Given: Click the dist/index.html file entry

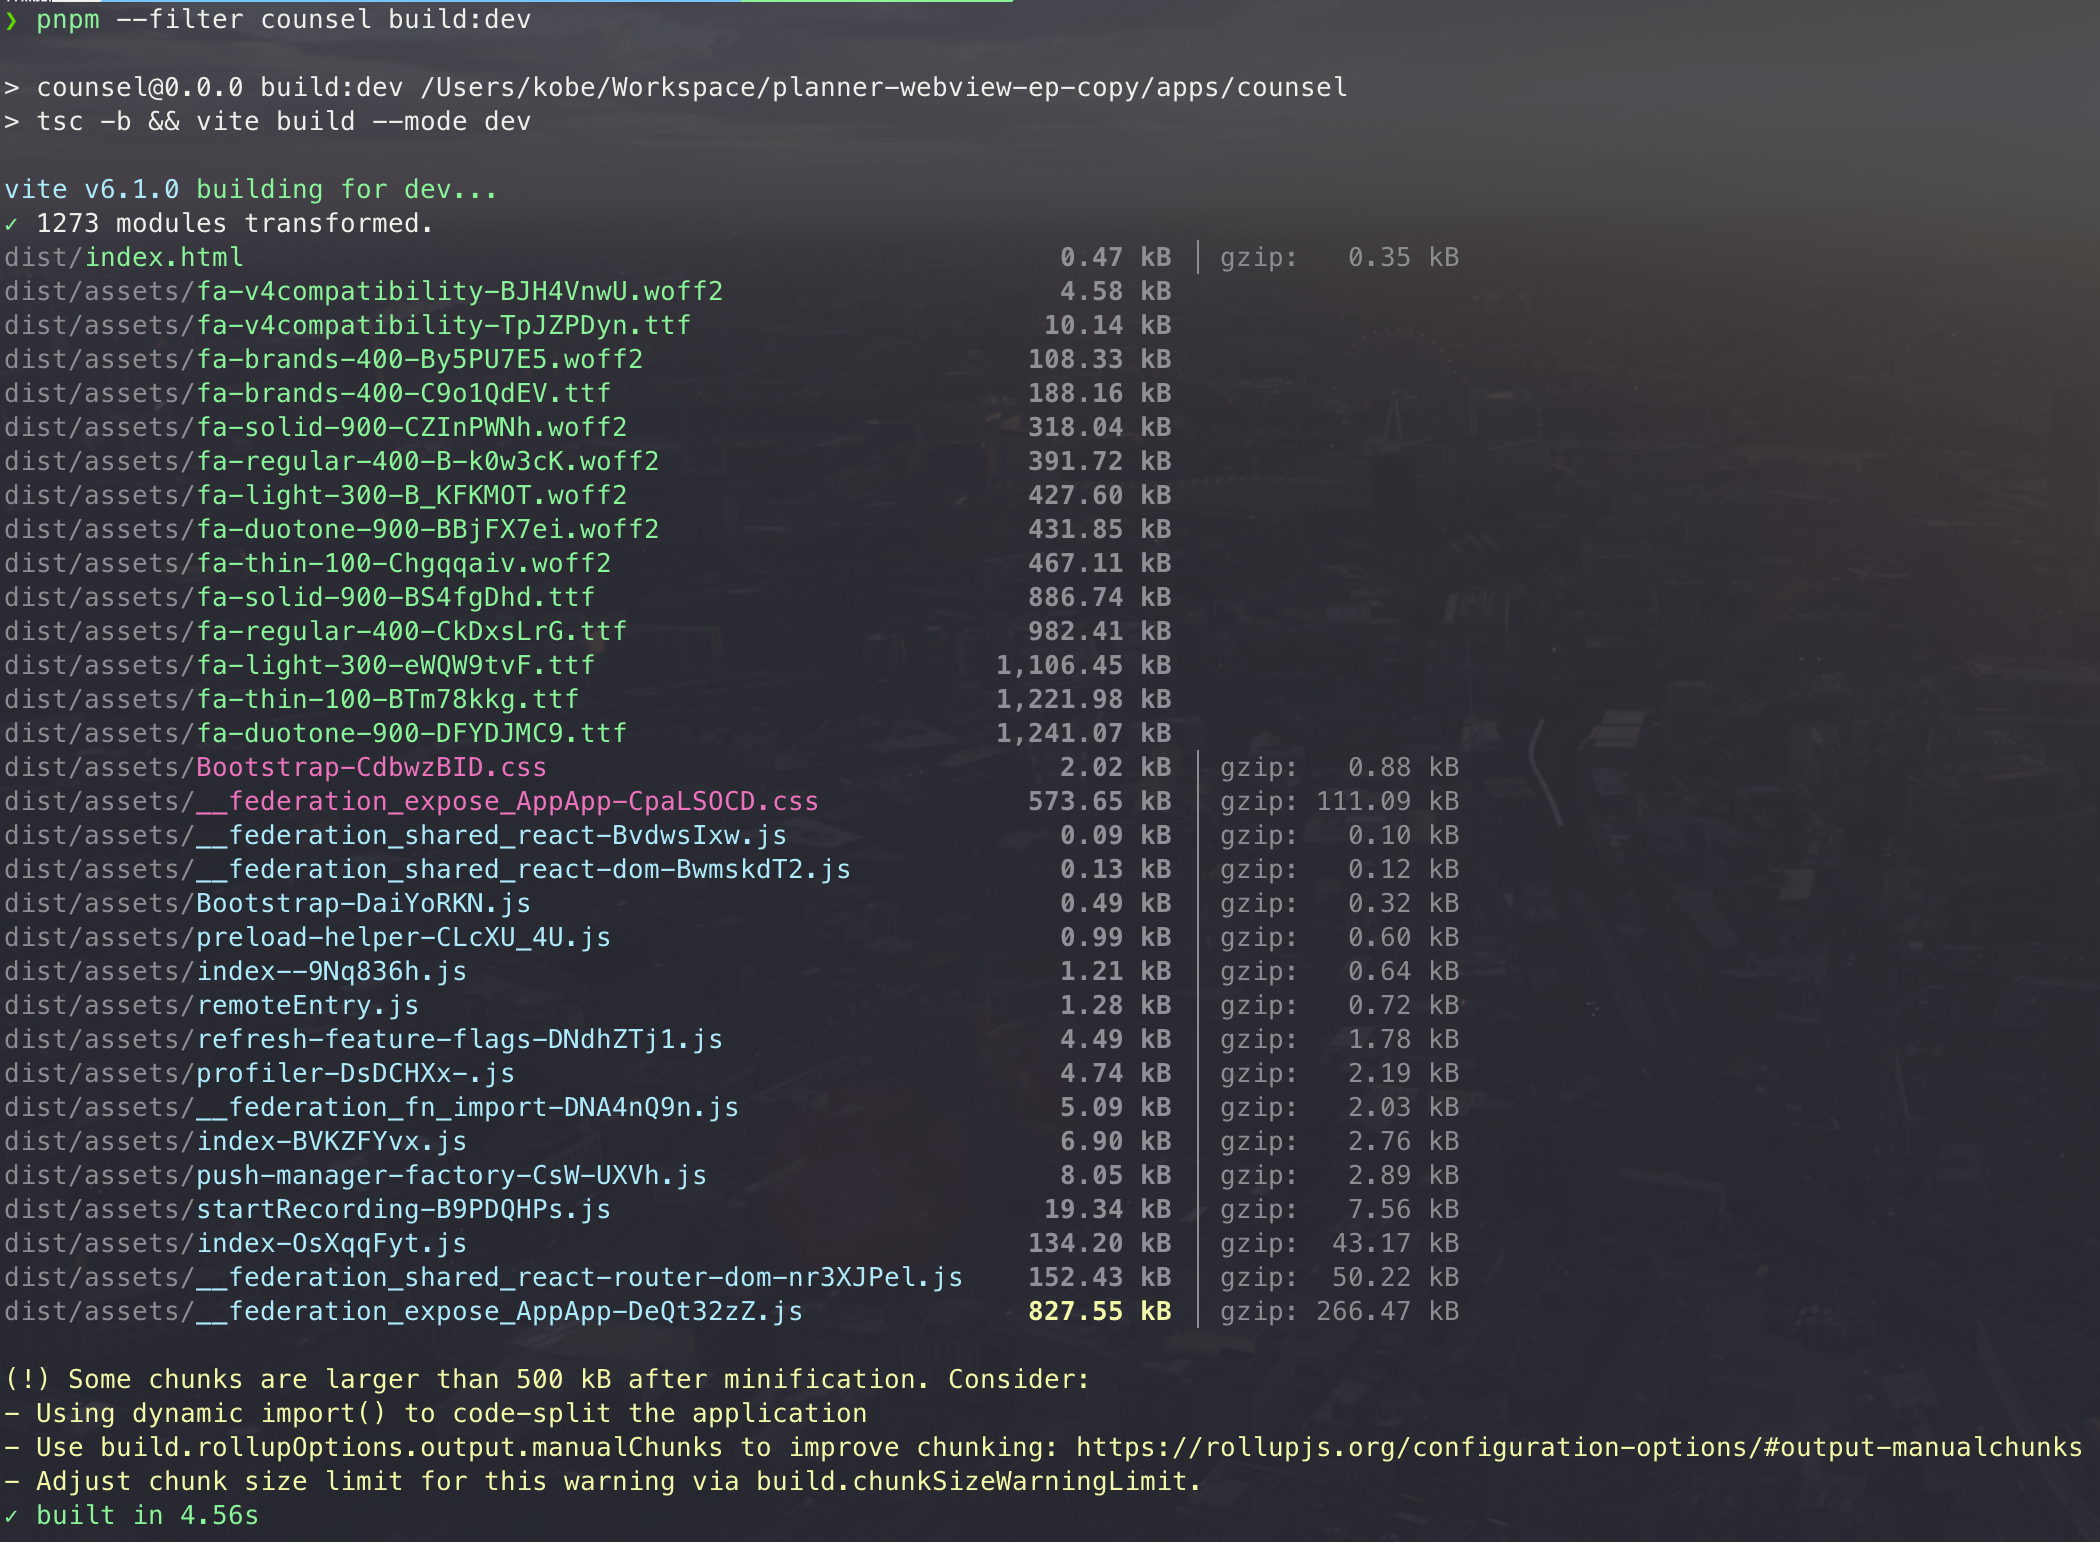Looking at the screenshot, I should (x=124, y=258).
